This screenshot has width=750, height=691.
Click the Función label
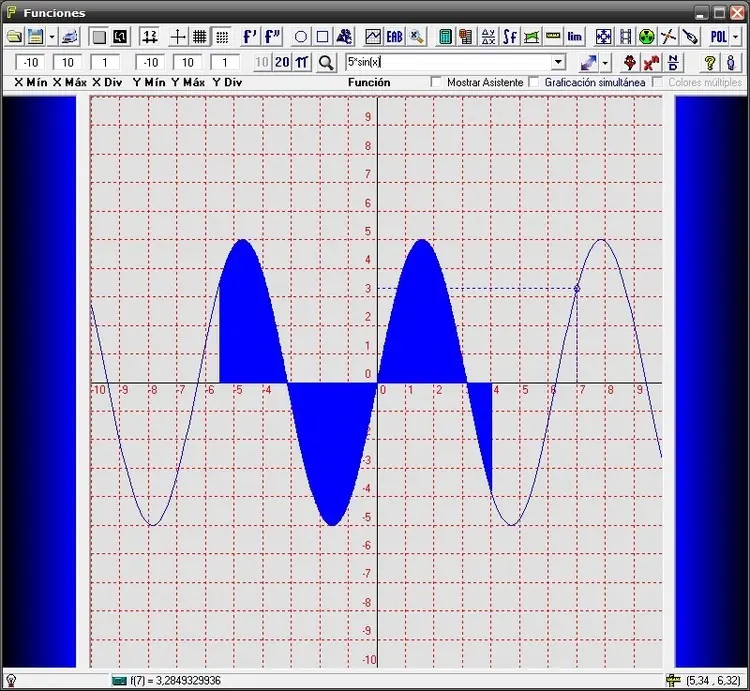pyautogui.click(x=369, y=82)
